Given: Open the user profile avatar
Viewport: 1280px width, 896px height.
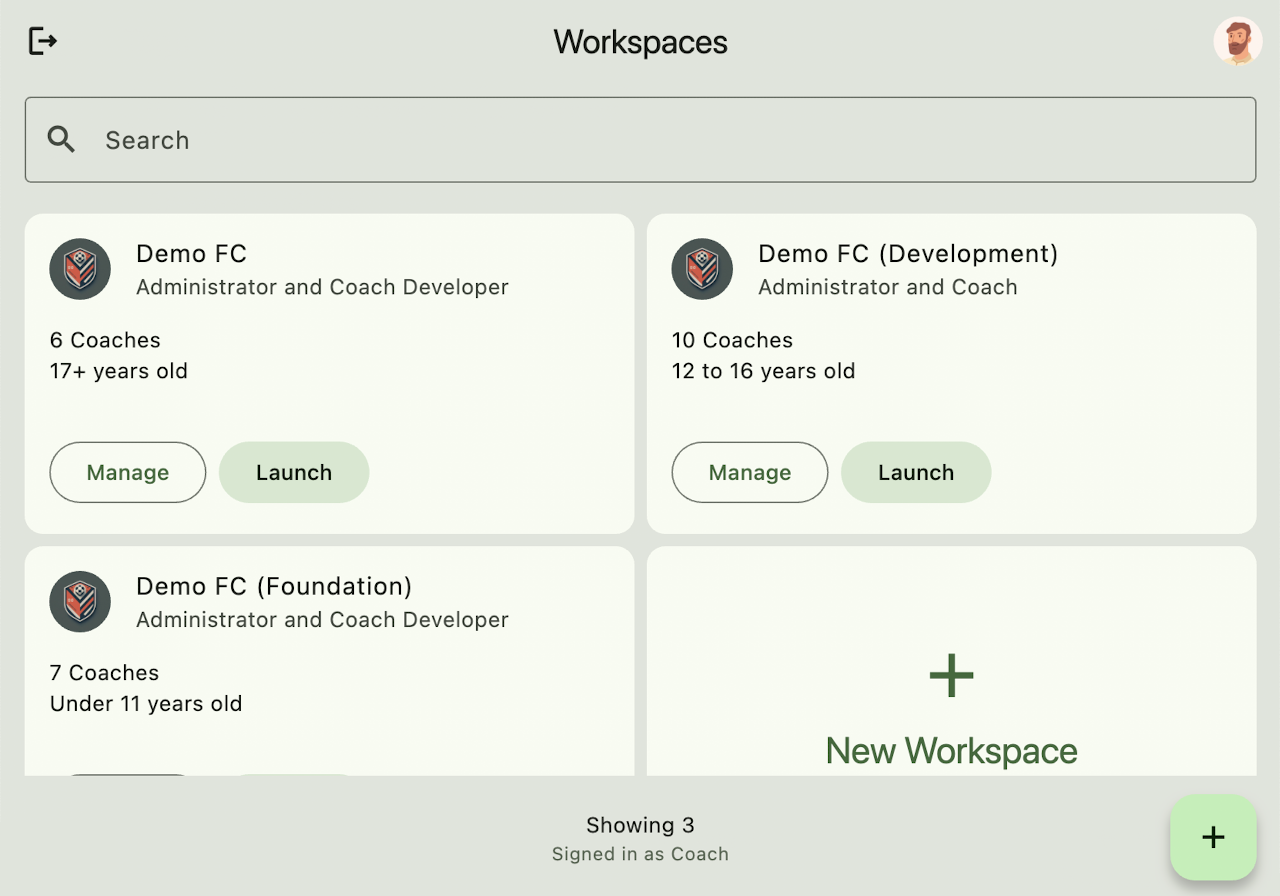Looking at the screenshot, I should 1237,42.
